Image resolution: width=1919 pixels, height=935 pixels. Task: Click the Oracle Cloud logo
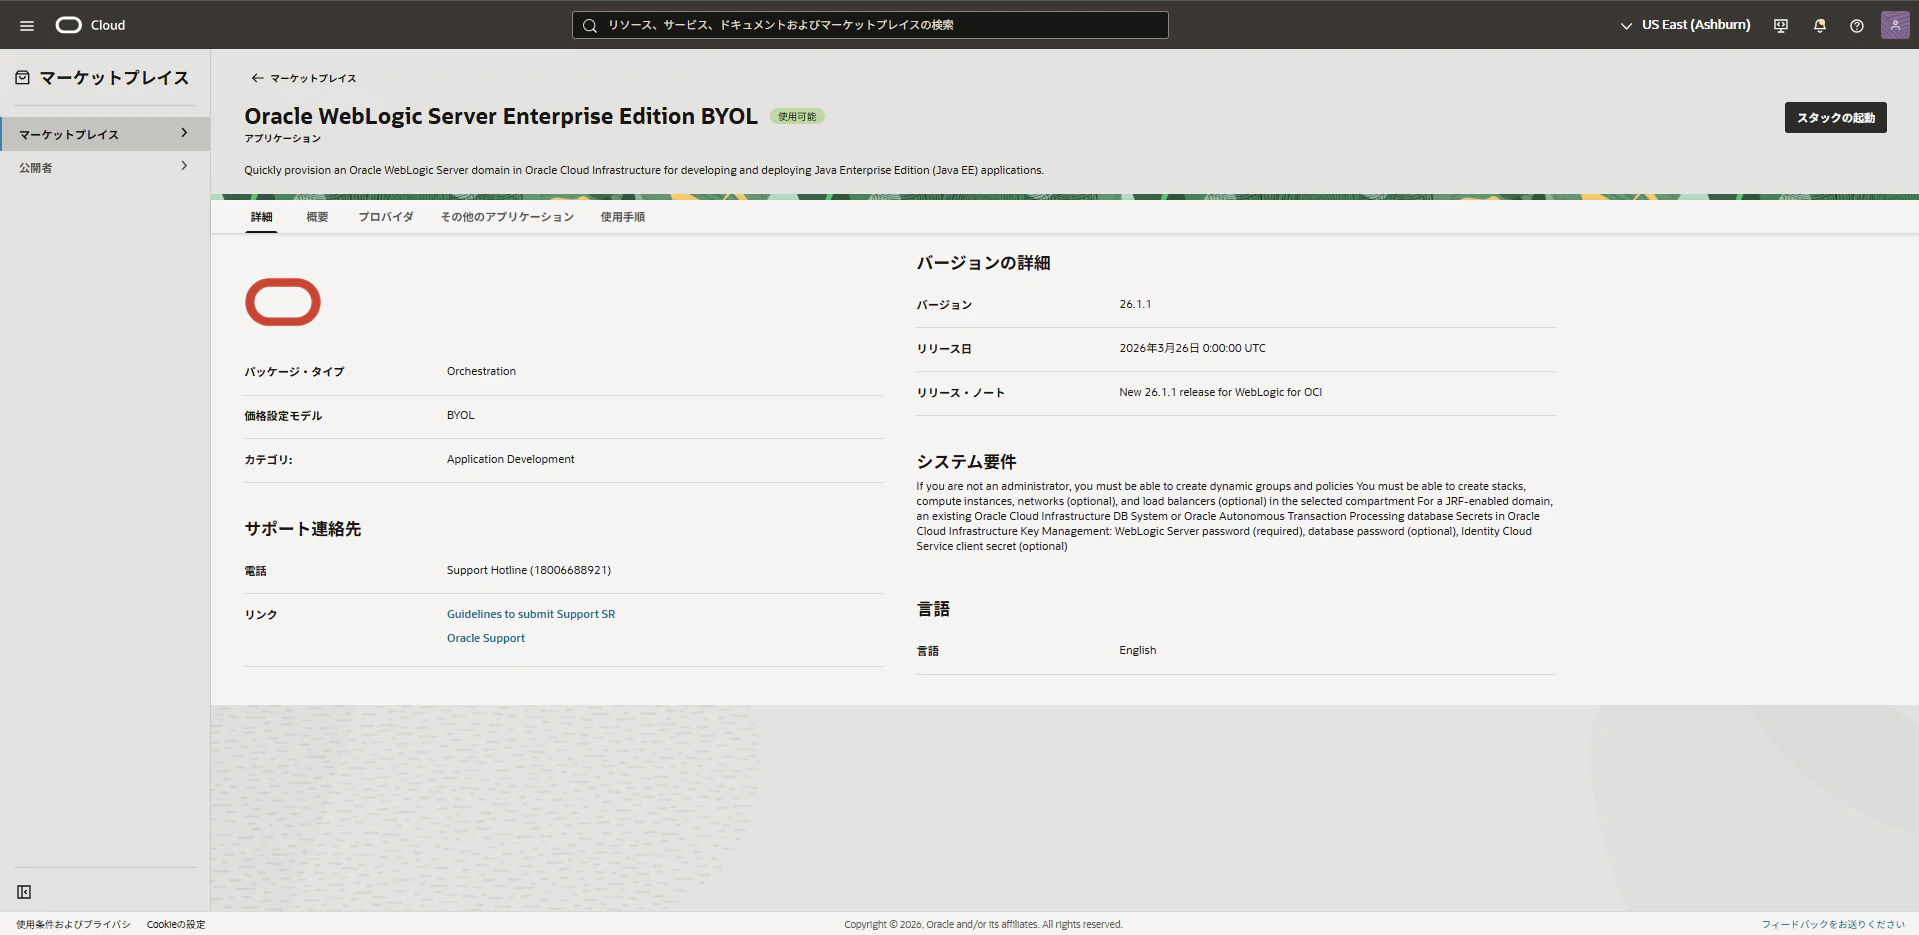coord(90,25)
